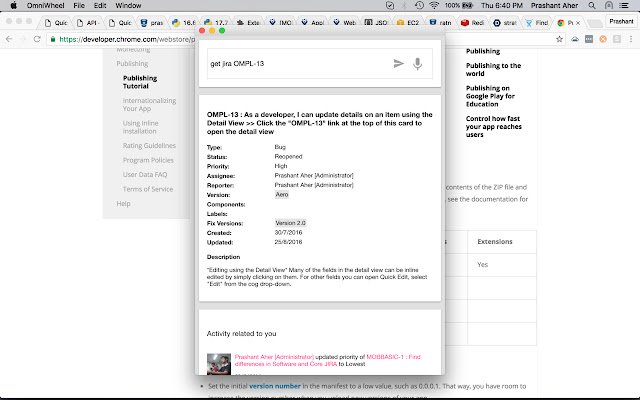The height and width of the screenshot is (400, 640).
Task: Switch to the 'Redi' tab
Action: [x=472, y=23]
